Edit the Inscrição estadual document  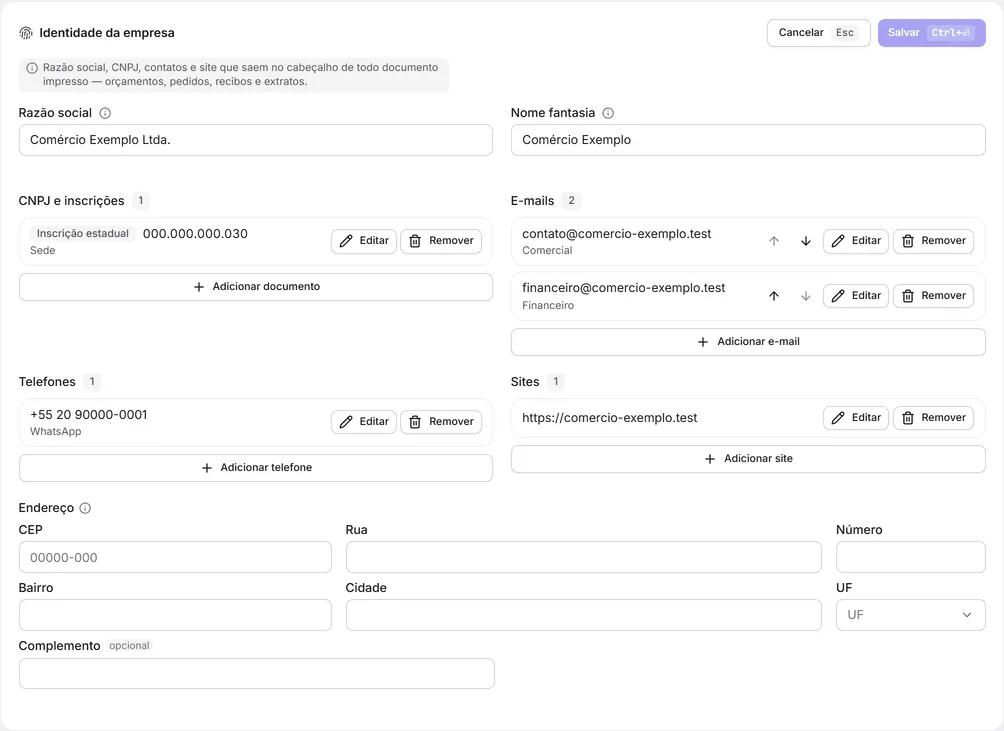coord(364,241)
